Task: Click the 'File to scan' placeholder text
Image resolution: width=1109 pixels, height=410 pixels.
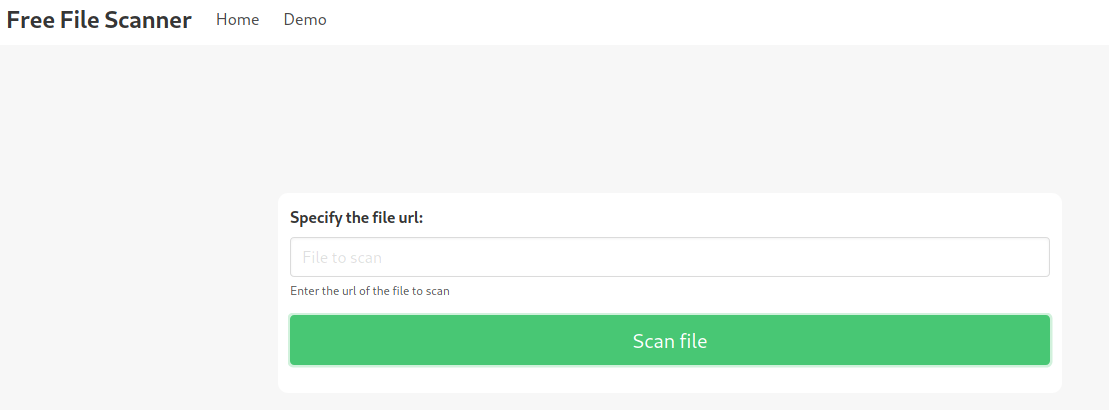Action: [342, 258]
